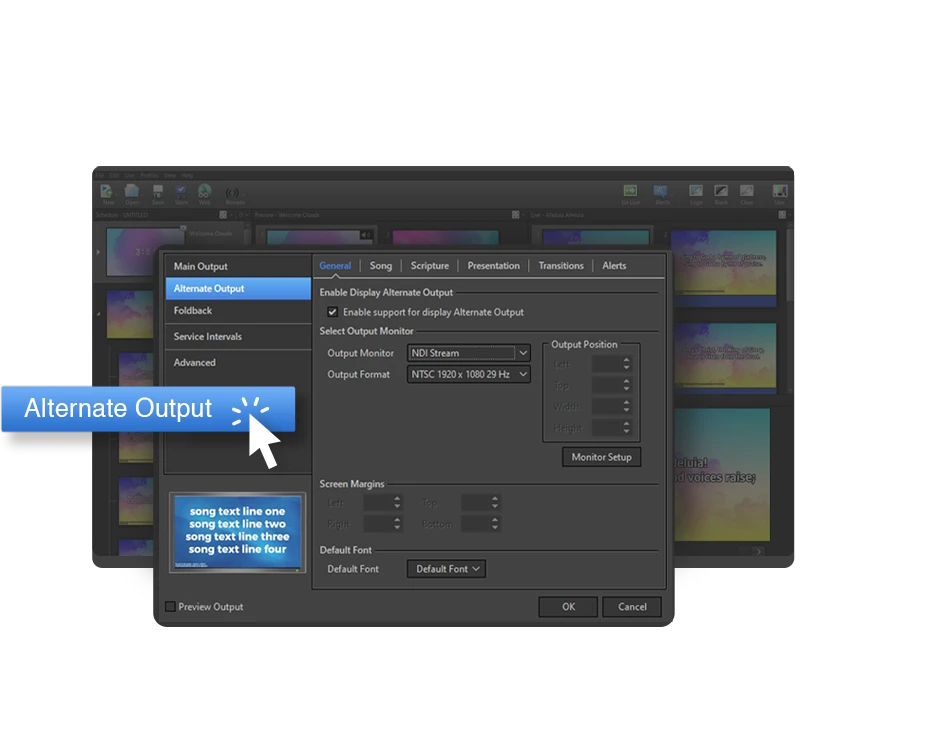Open the Edit menu
Image resolution: width=933 pixels, height=735 pixels.
click(x=114, y=176)
